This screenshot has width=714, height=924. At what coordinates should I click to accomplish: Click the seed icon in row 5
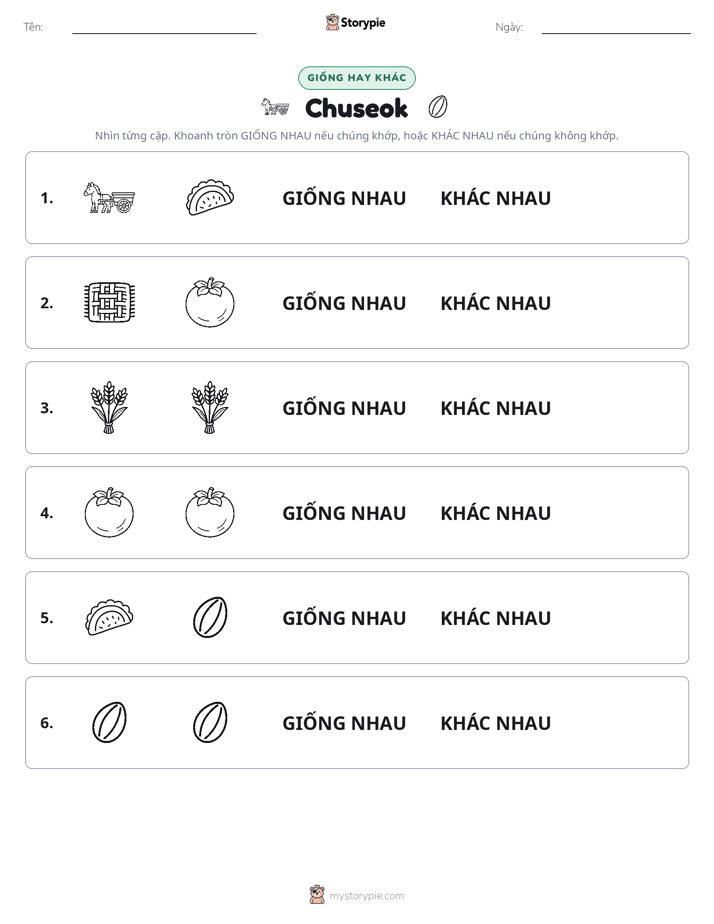pos(210,618)
